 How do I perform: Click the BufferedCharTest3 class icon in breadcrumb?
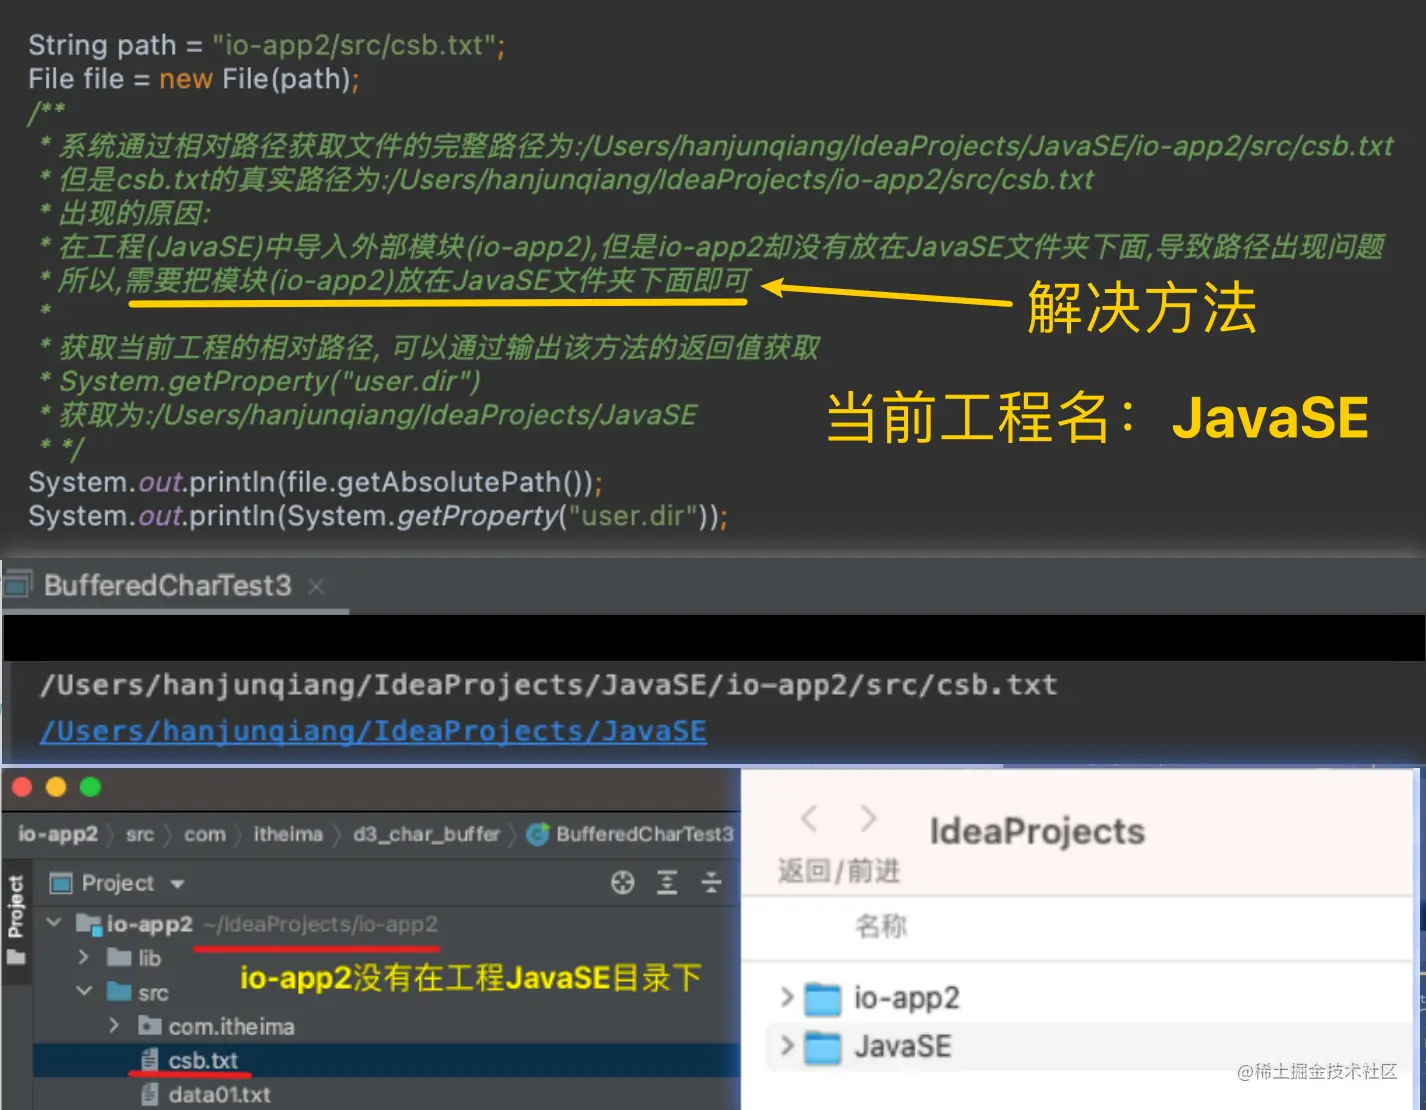coord(538,834)
